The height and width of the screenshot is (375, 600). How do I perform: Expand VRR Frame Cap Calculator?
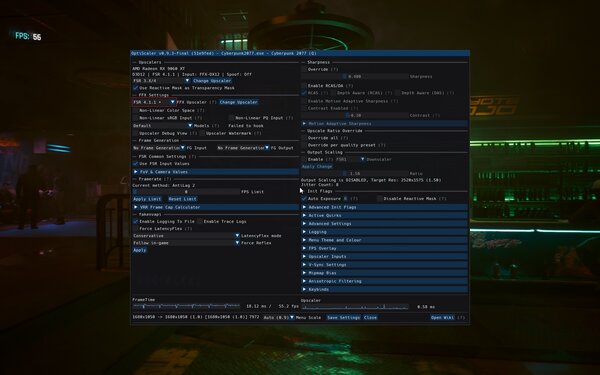pos(215,207)
